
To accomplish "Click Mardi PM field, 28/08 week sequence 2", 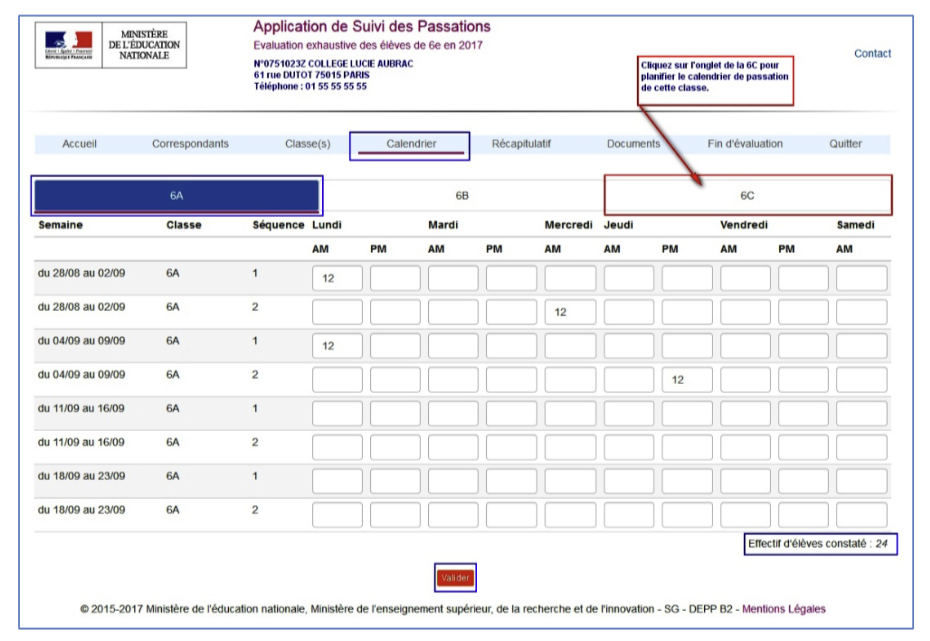I will (511, 312).
